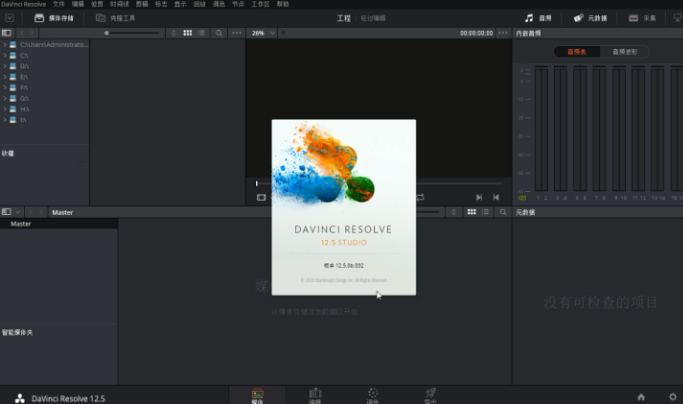Open project settings gear at bottom right
The image size is (683, 404).
[x=671, y=397]
